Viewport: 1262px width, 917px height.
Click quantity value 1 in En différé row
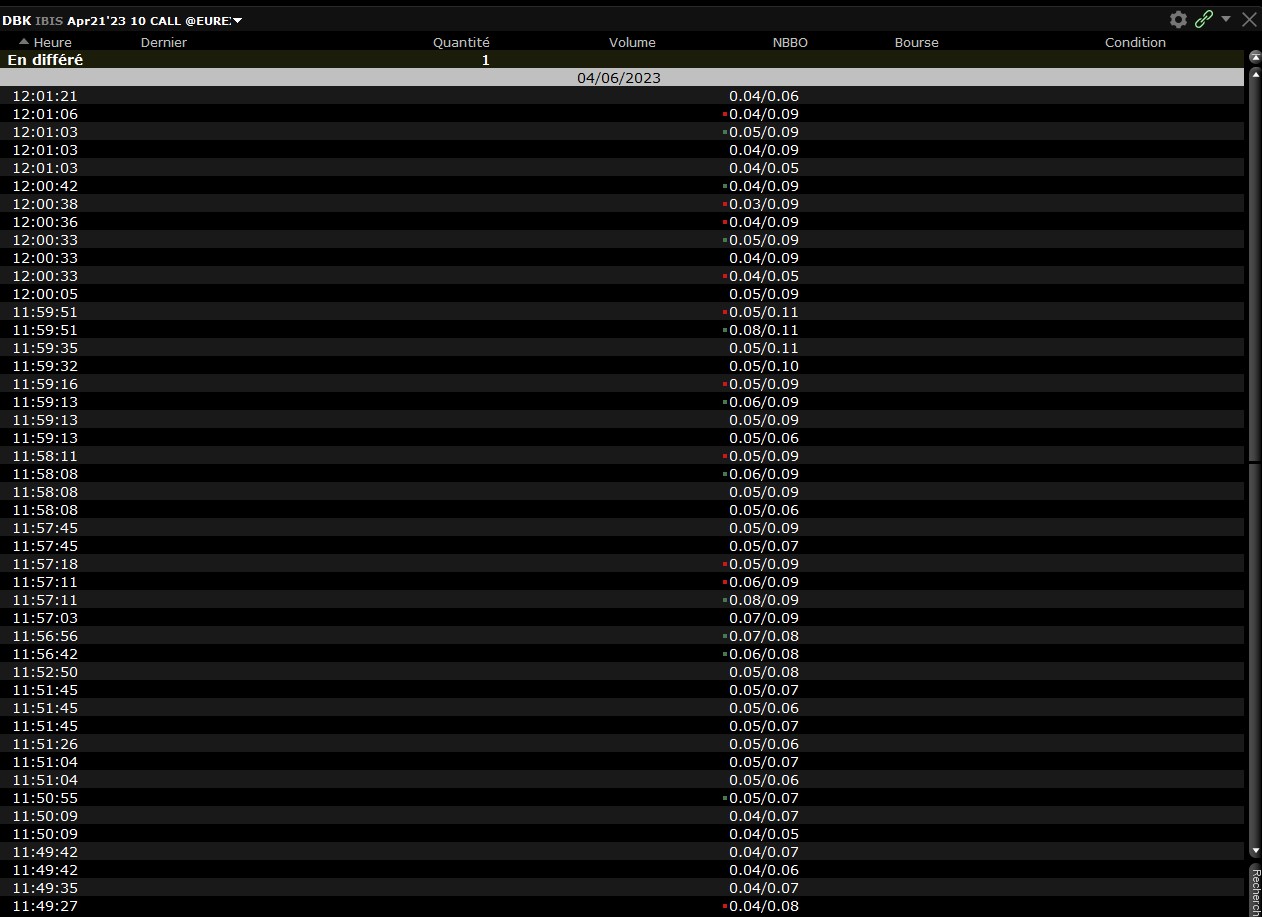(x=486, y=60)
